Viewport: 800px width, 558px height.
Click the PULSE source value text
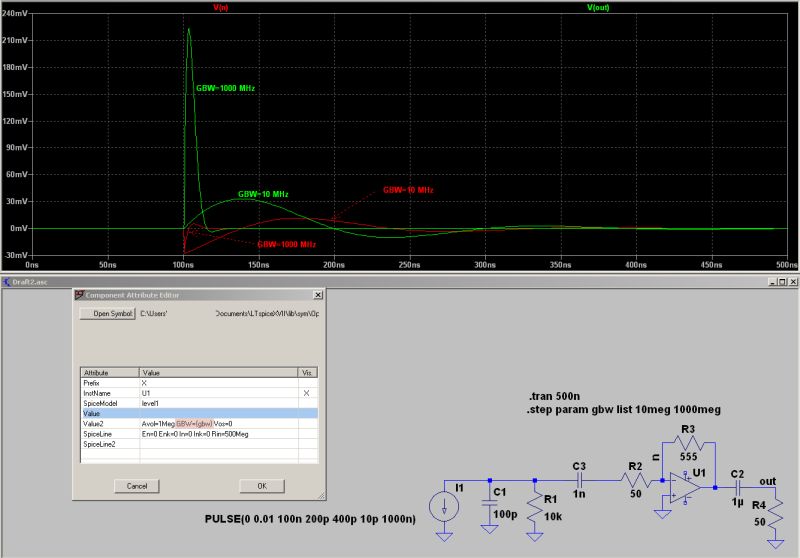310,519
